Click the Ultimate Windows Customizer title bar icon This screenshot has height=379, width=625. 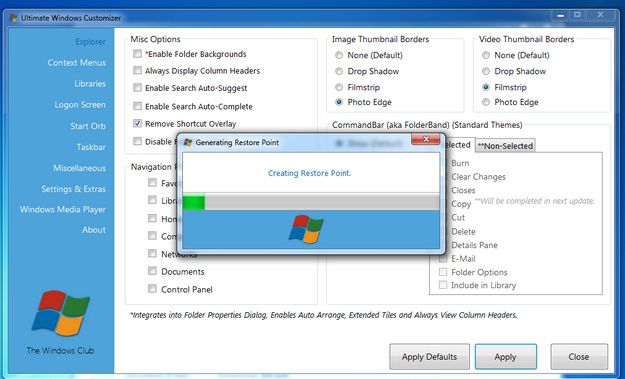pos(14,18)
